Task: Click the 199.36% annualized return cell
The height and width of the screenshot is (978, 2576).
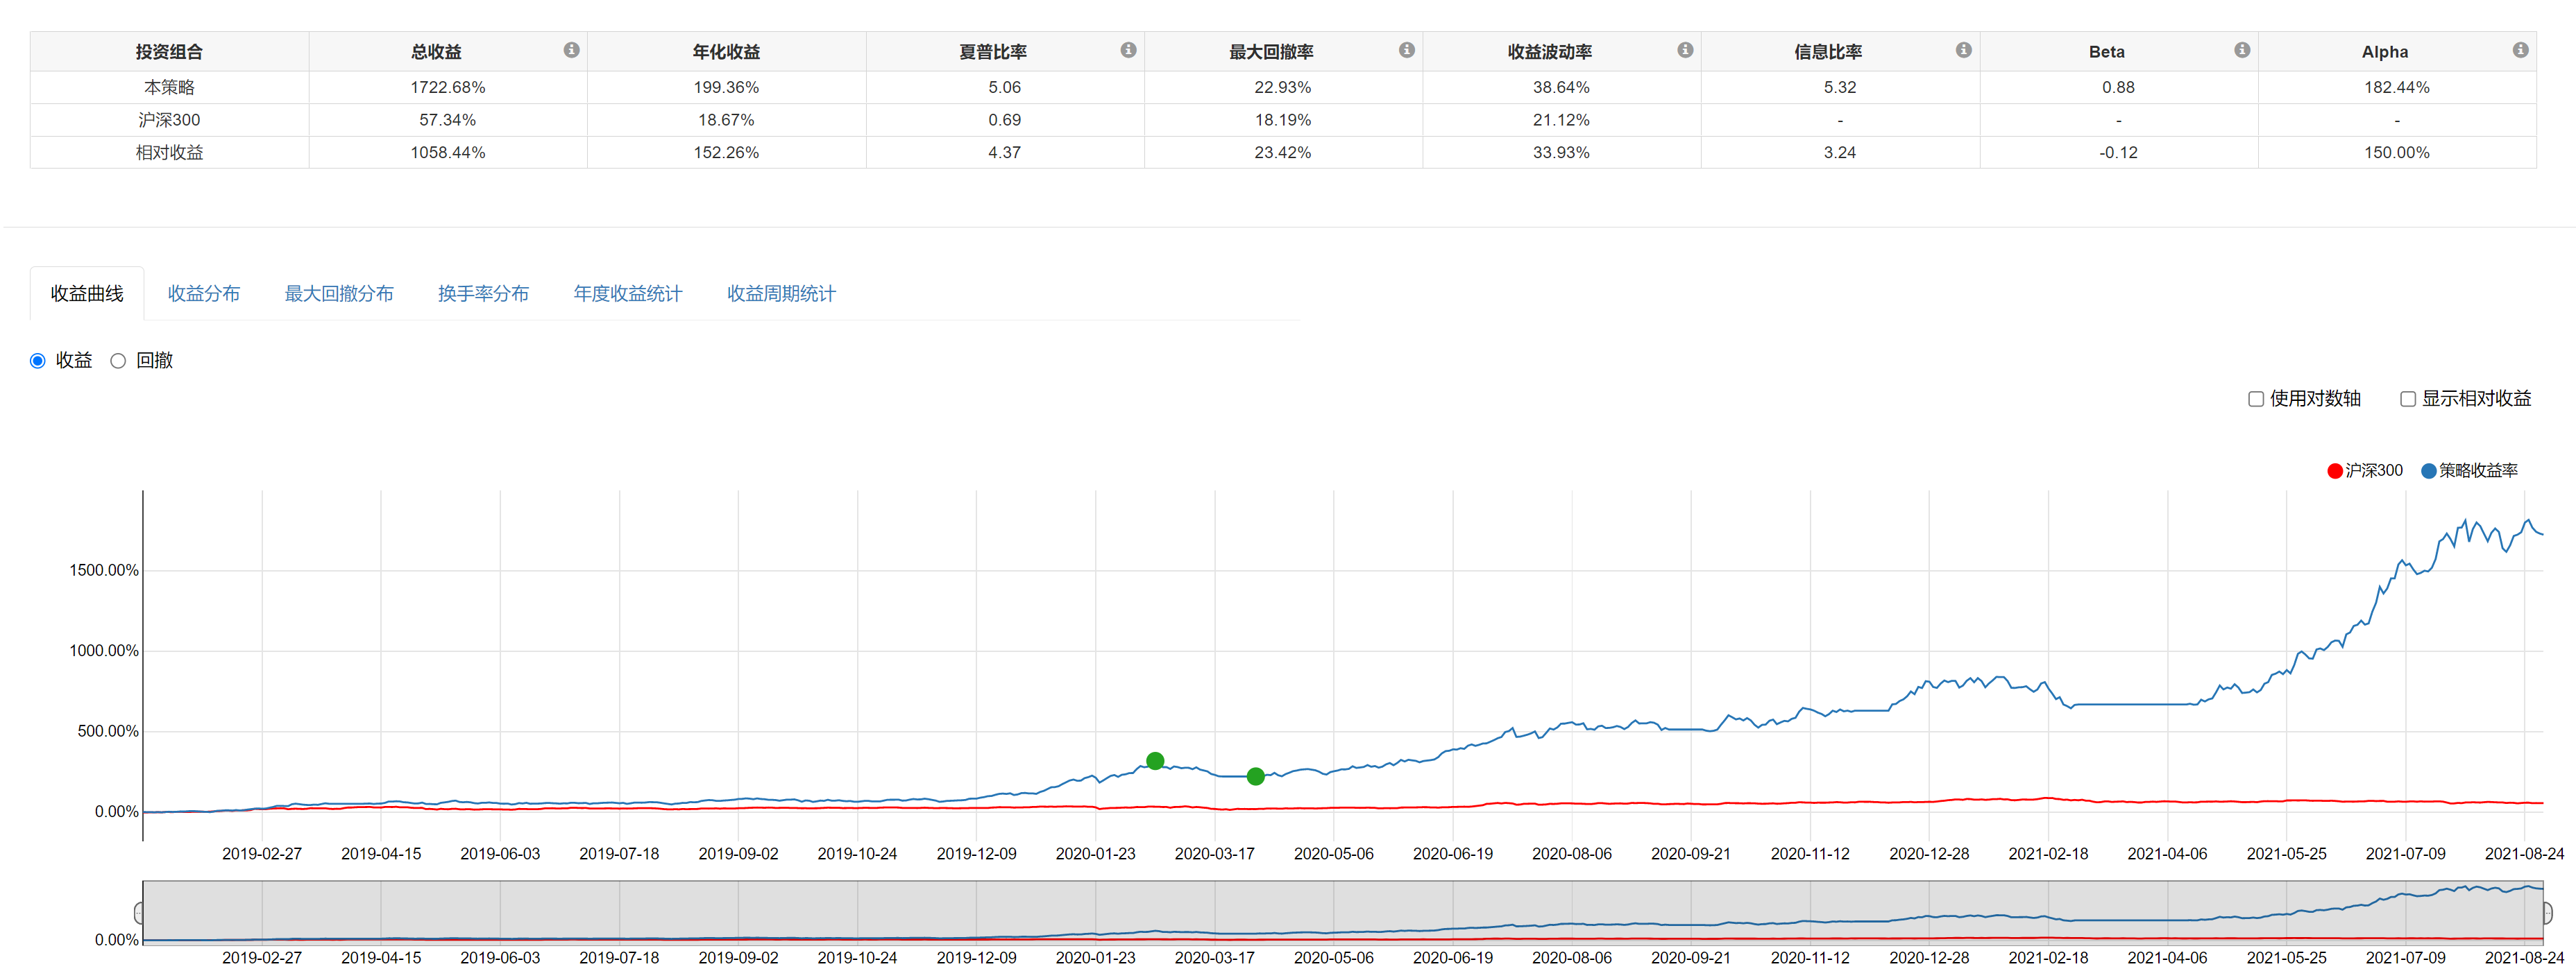Action: click(x=726, y=87)
